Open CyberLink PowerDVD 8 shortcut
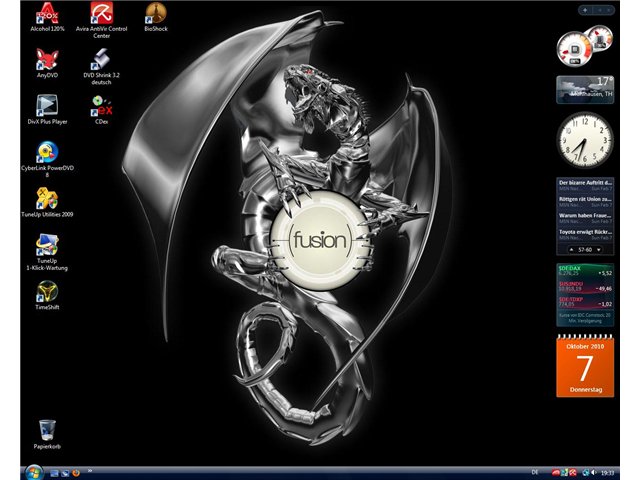Screen dimensions: 640x480 47,159
